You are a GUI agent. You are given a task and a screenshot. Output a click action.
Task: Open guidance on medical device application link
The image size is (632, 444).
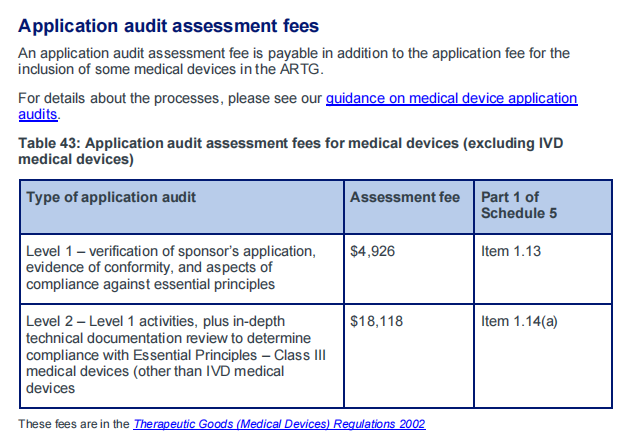(451, 99)
